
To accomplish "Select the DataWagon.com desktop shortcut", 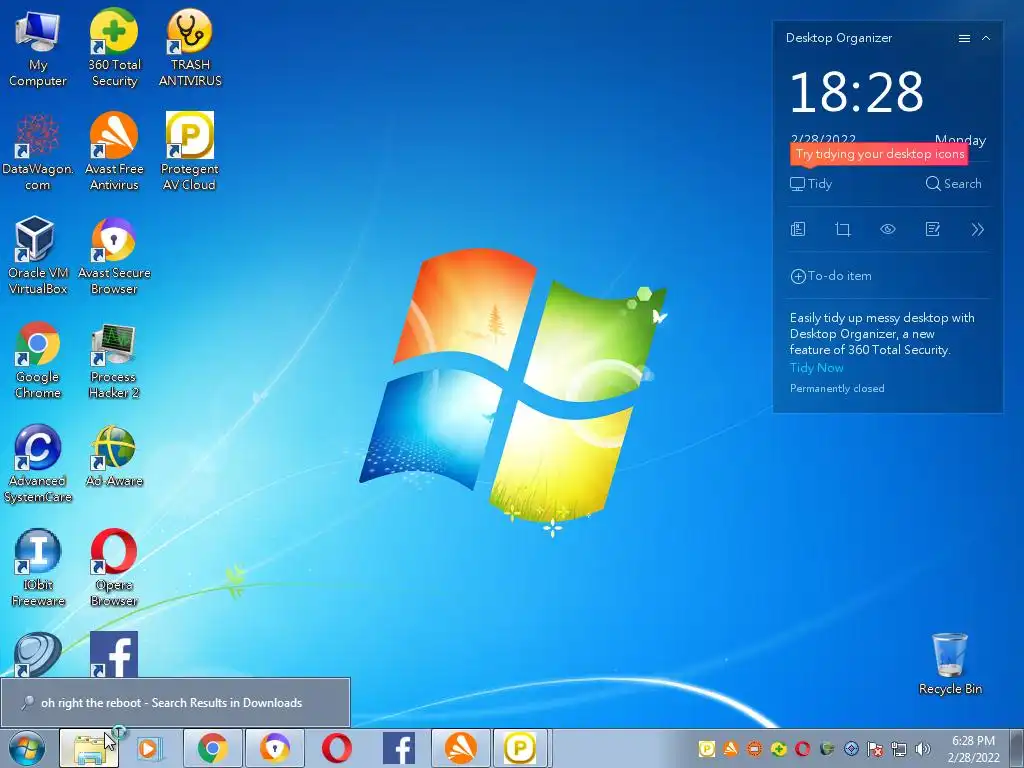I will coord(38,152).
